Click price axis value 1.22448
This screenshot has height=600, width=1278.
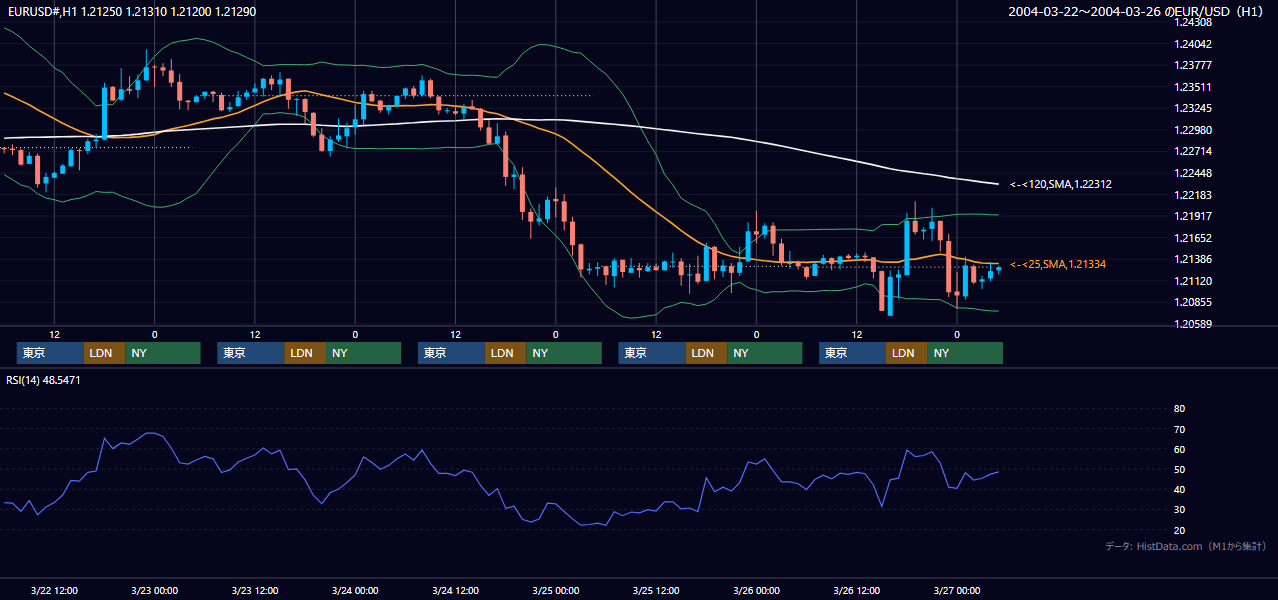pyautogui.click(x=1193, y=173)
